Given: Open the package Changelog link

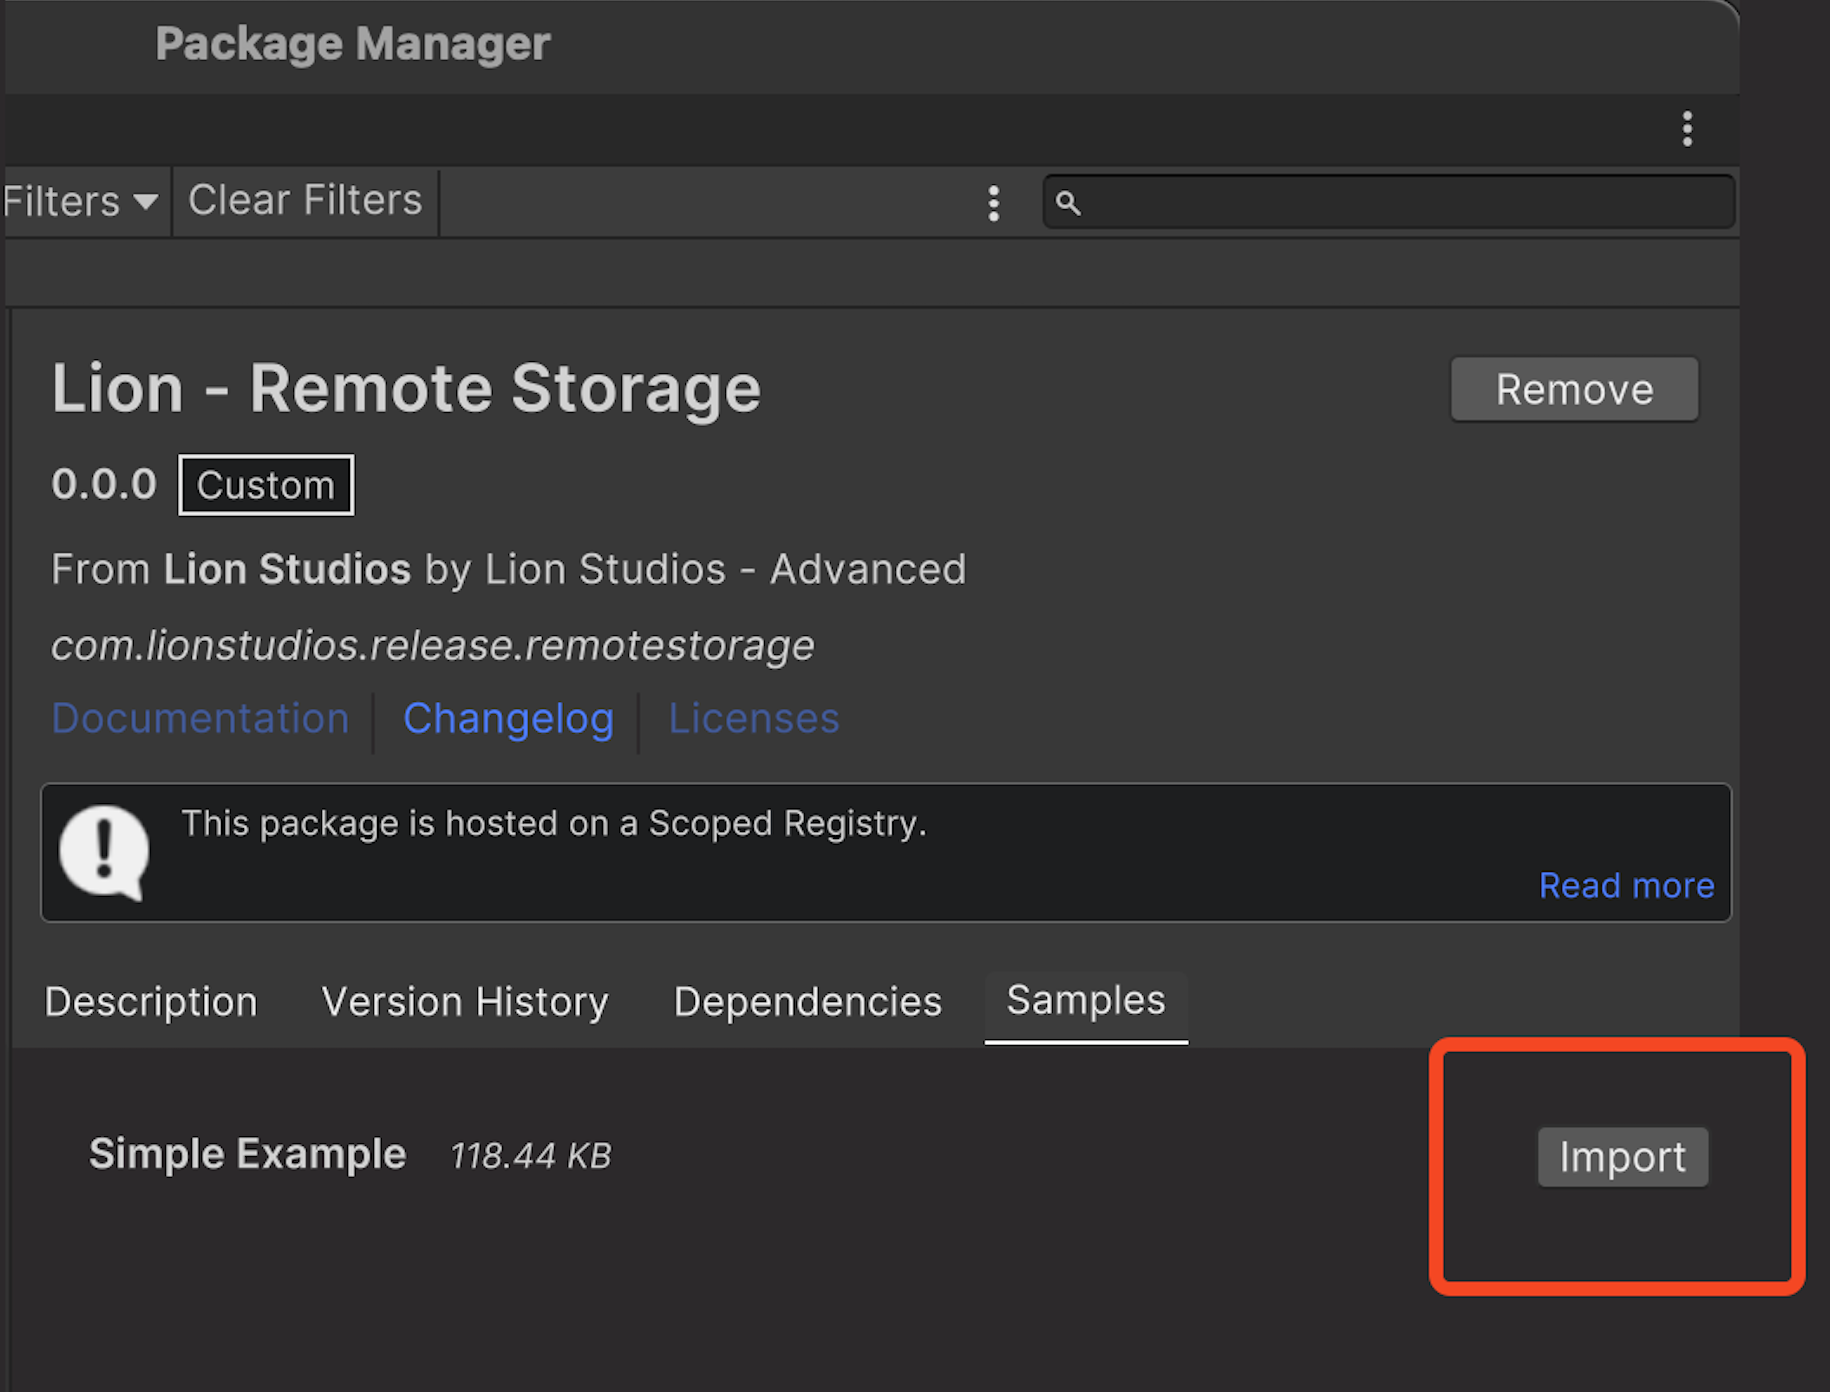Looking at the screenshot, I should [508, 719].
